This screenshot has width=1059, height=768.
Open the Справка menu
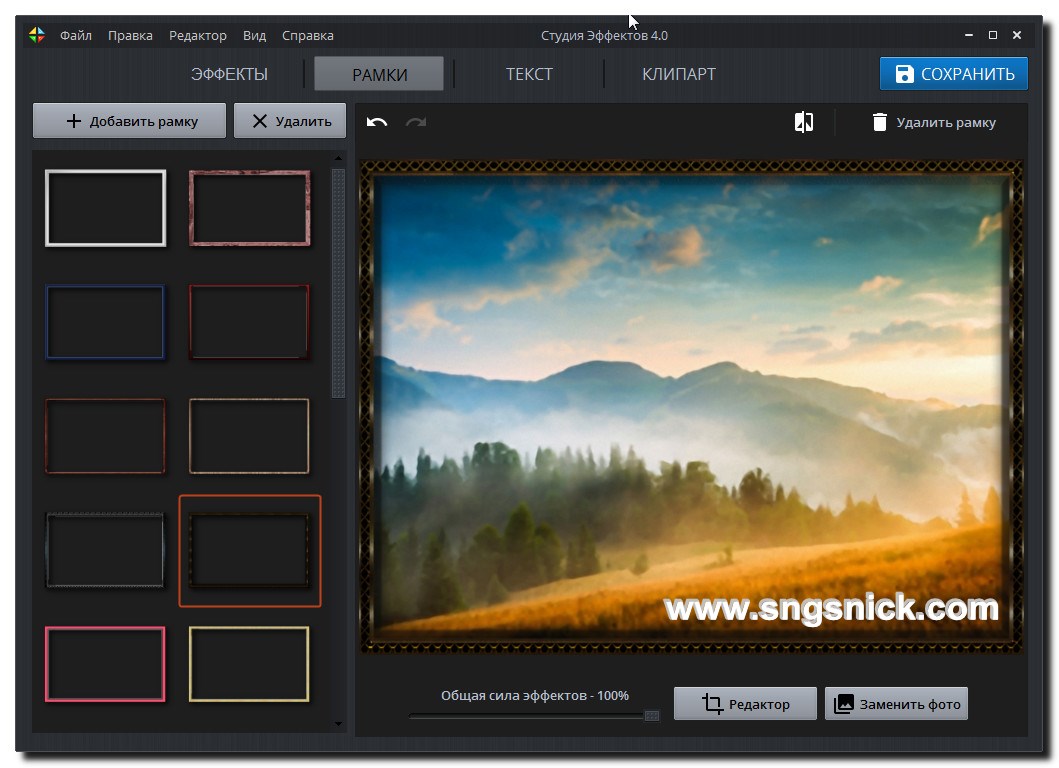308,35
